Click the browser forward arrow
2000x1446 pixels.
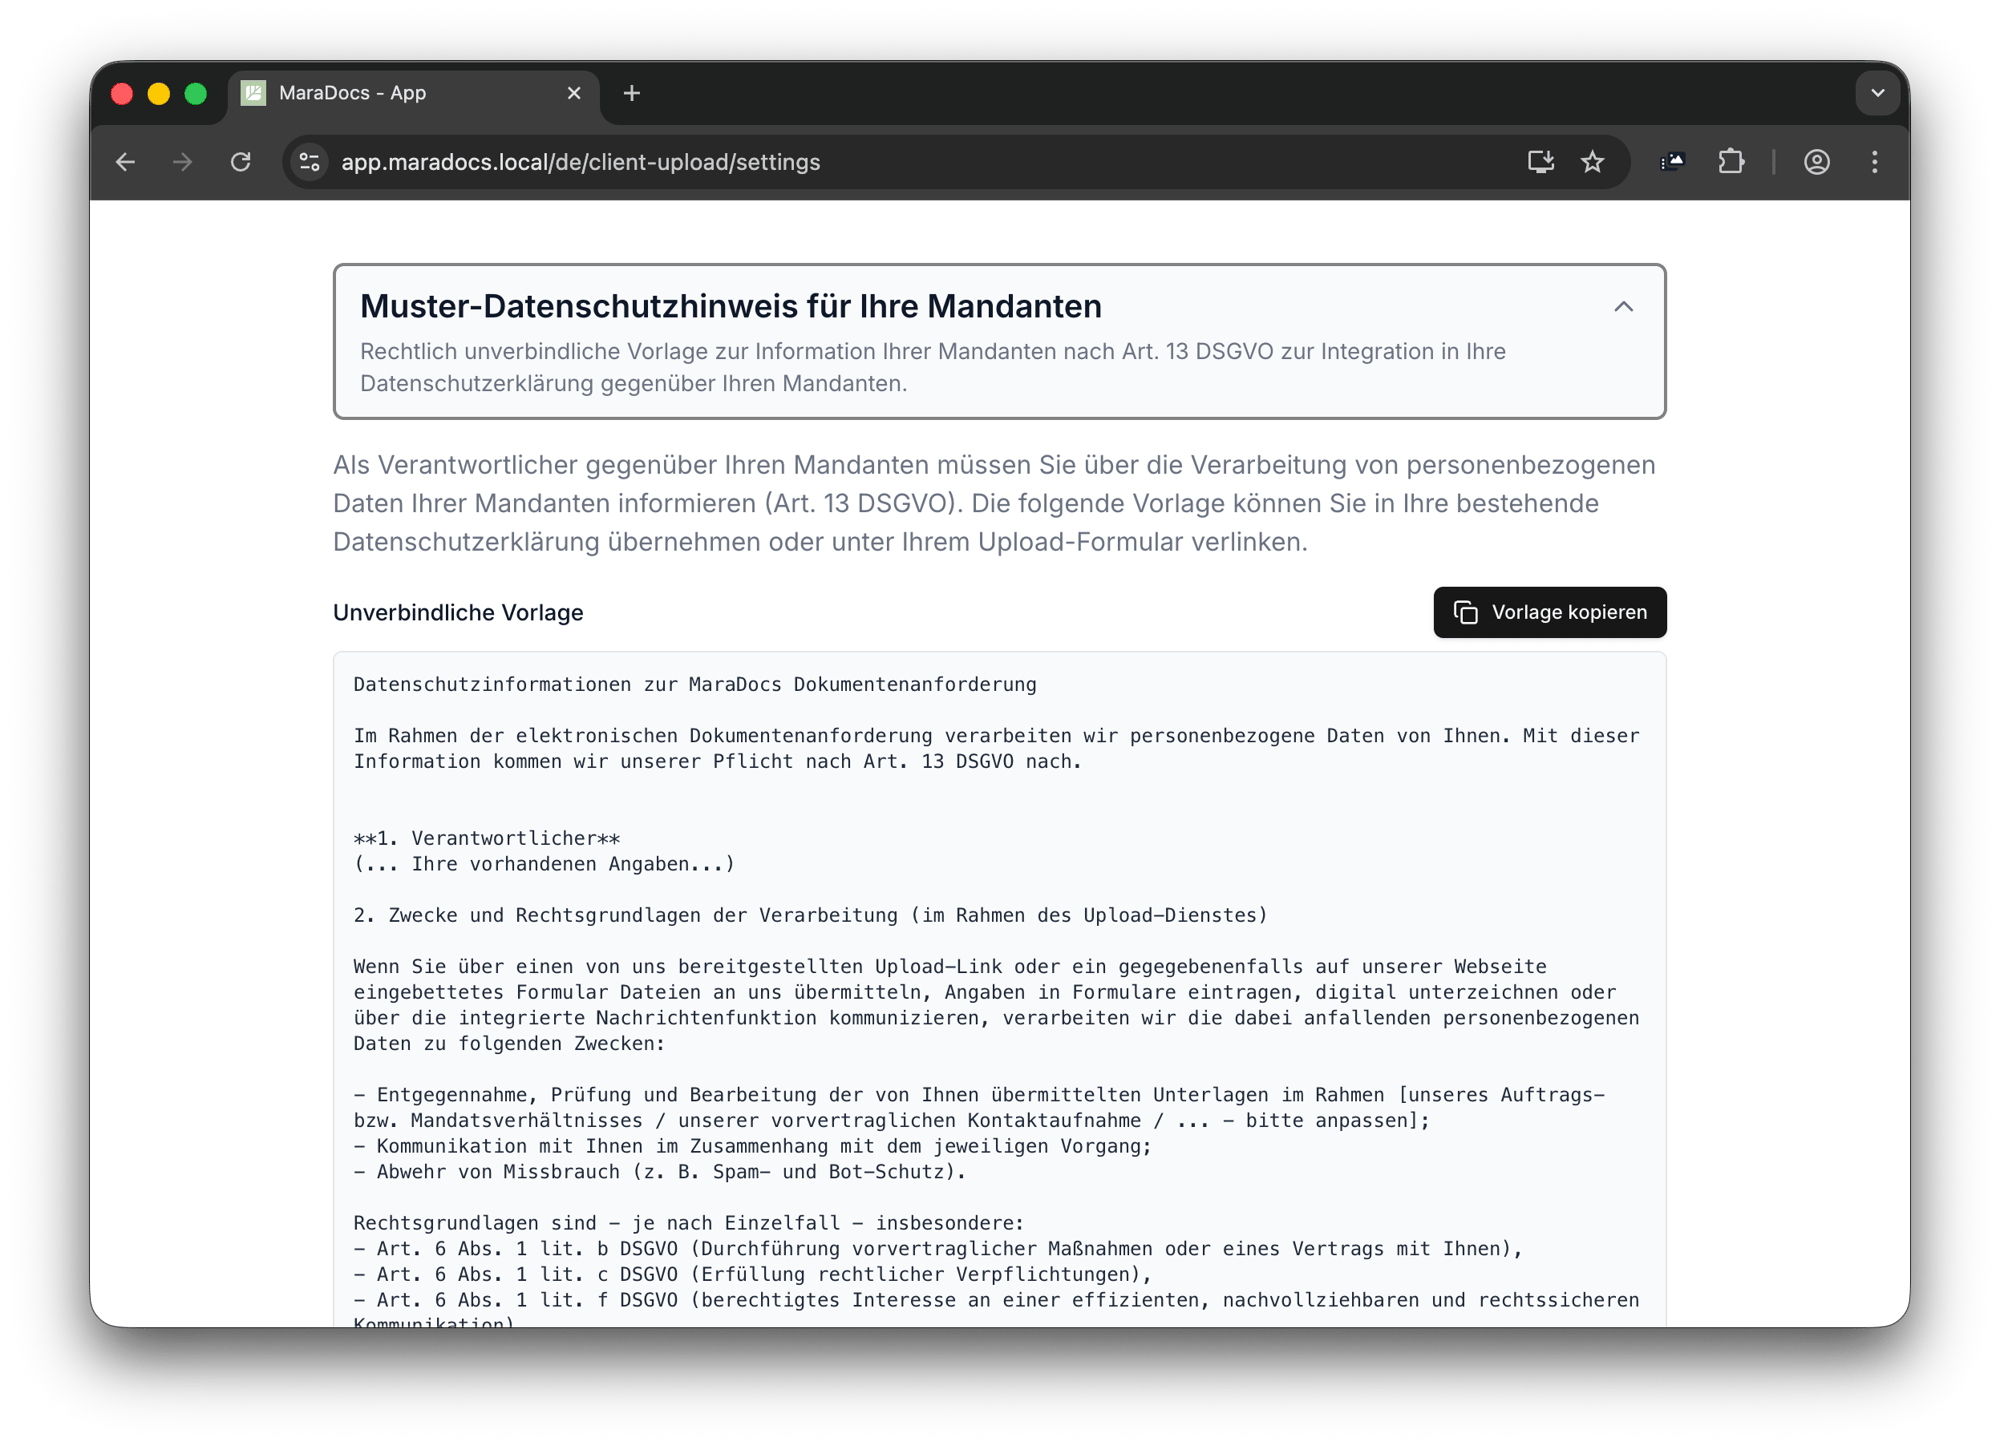coord(182,162)
